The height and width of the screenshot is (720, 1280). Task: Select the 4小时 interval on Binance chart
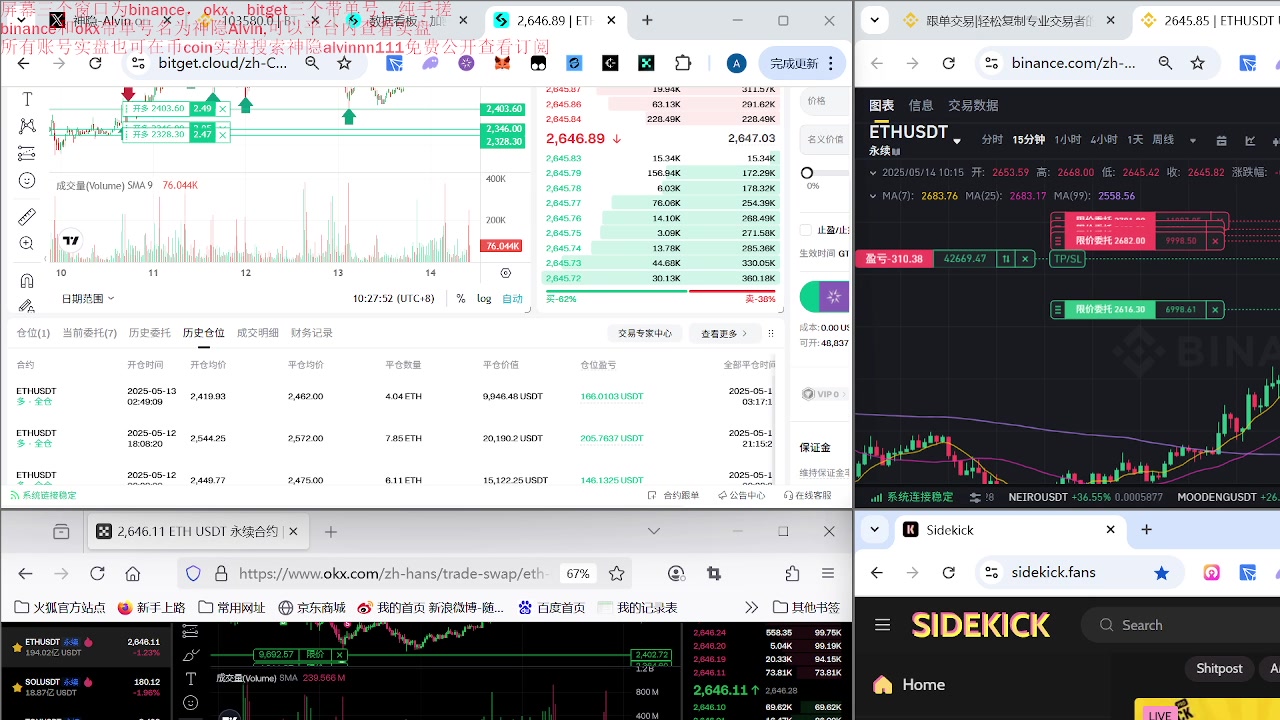pyautogui.click(x=1103, y=139)
